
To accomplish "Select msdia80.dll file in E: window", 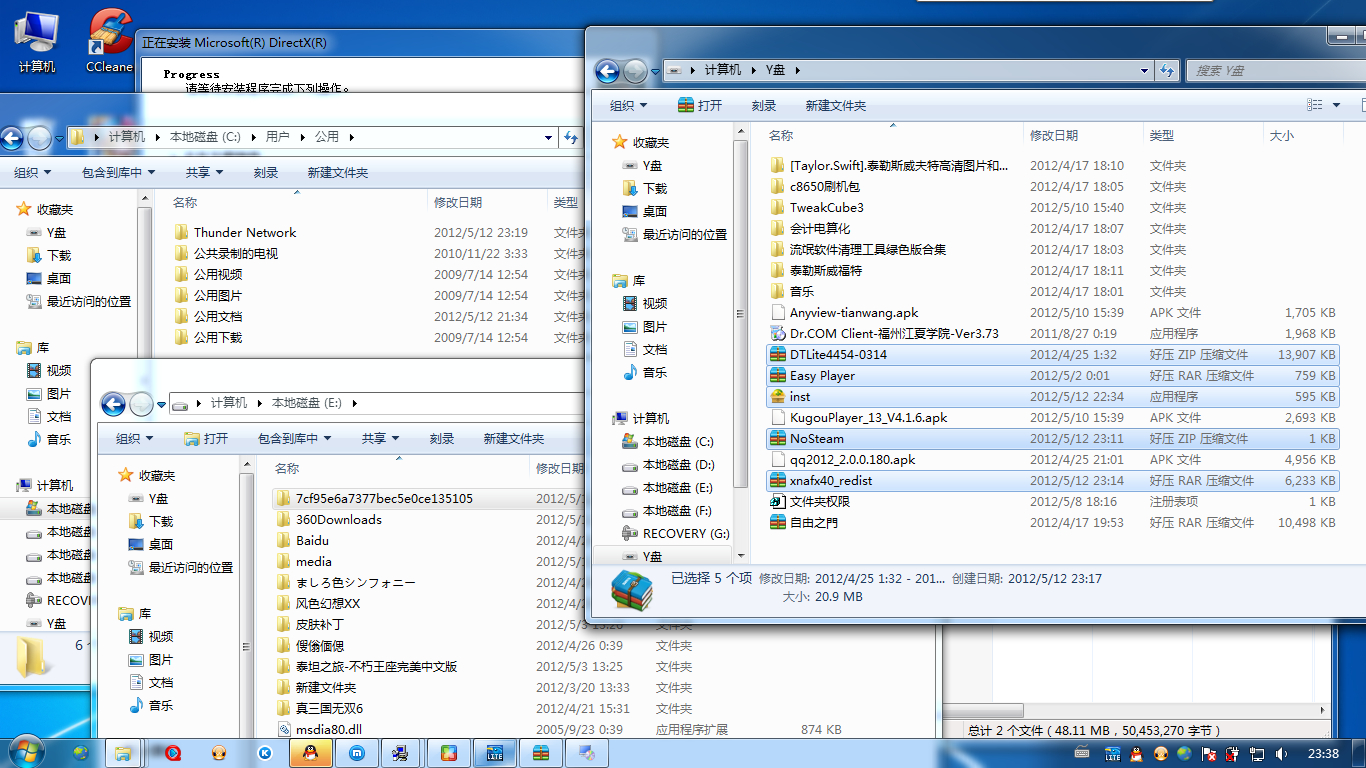I will tap(319, 729).
